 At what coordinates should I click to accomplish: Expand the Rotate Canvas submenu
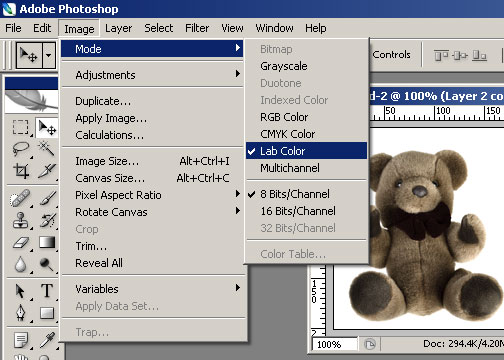(152, 212)
